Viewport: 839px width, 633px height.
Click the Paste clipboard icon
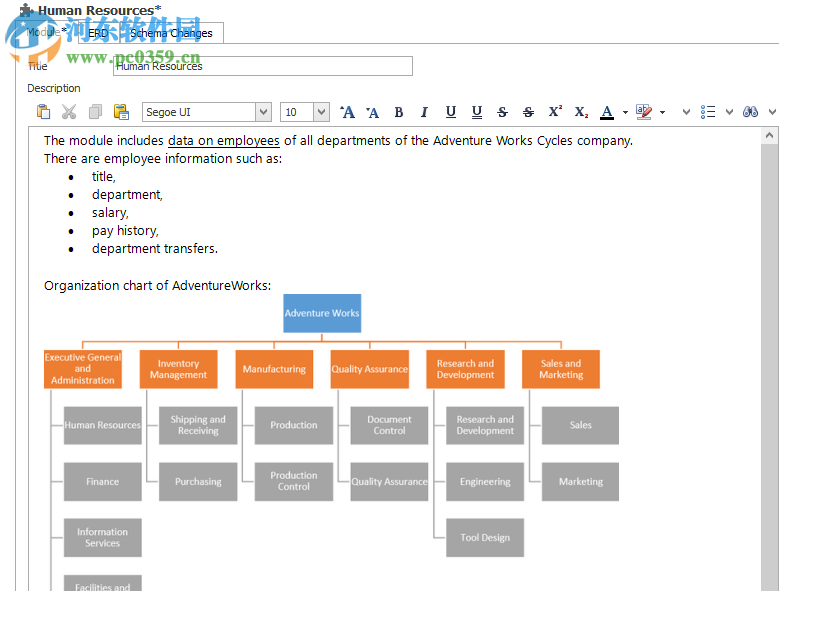43,112
